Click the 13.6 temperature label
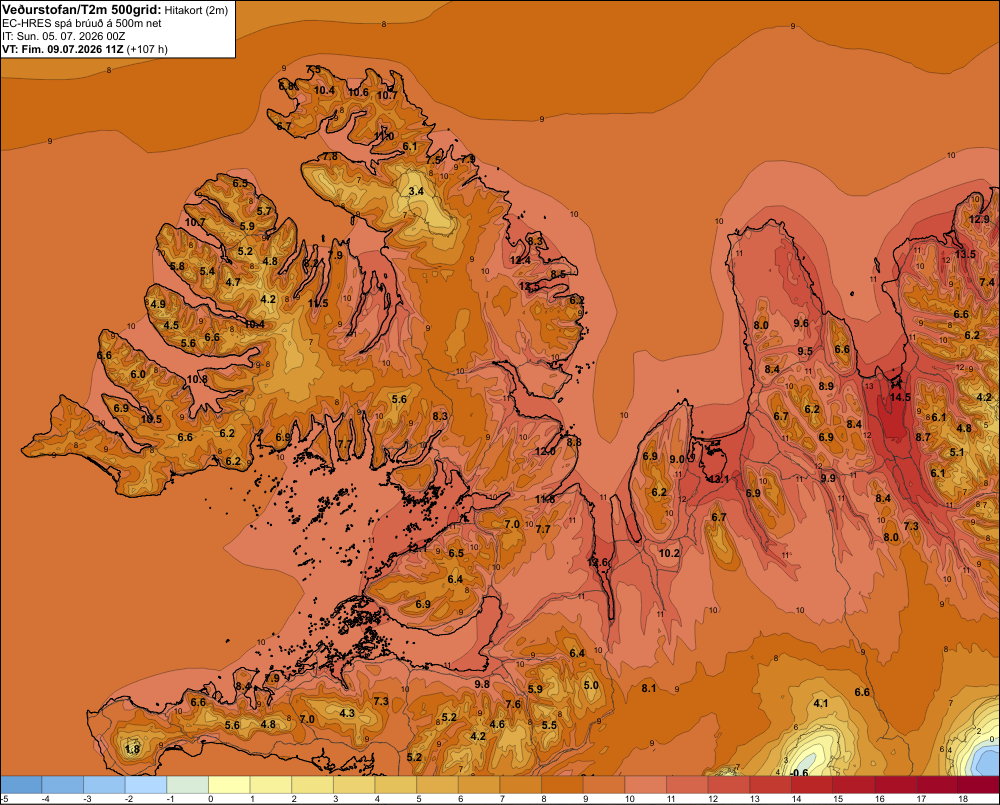The width and height of the screenshot is (1000, 805). [598, 562]
